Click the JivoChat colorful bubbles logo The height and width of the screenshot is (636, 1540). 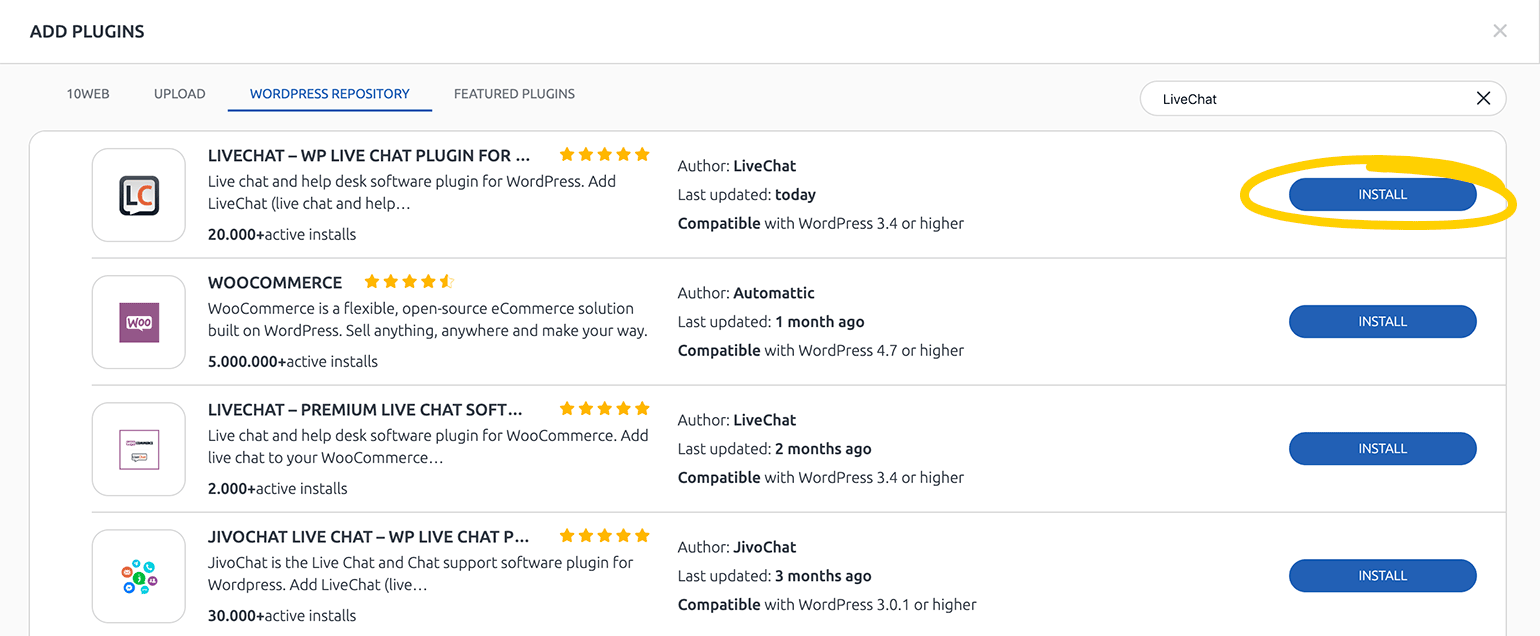[x=138, y=576]
